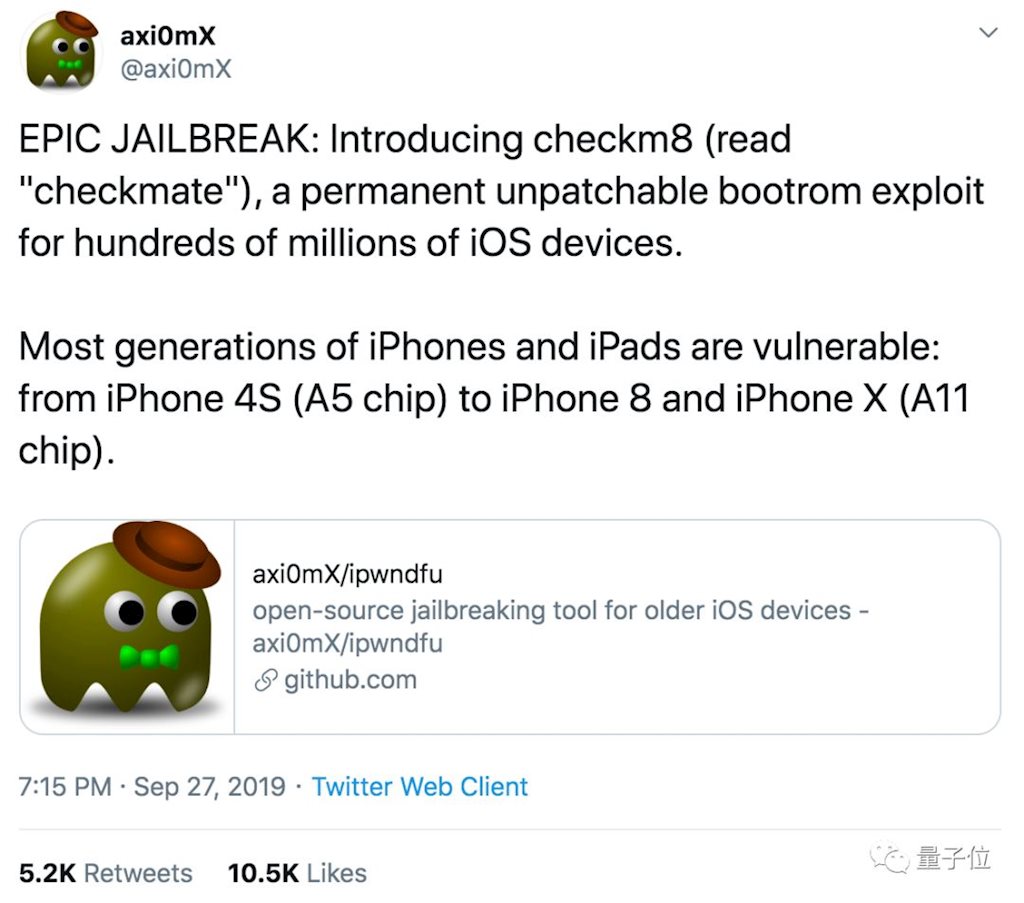Open the 7:15 PM Sep 27, 2019 timestamp
The height and width of the screenshot is (903, 1024).
152,786
